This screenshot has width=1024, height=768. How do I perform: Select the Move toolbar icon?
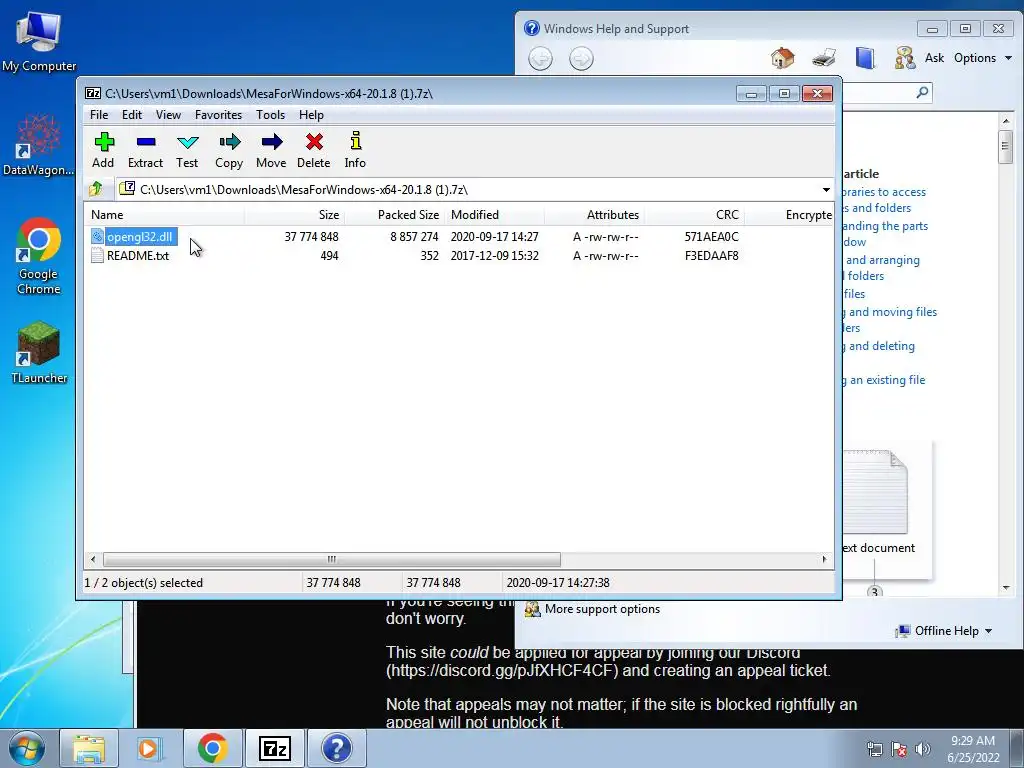271,150
